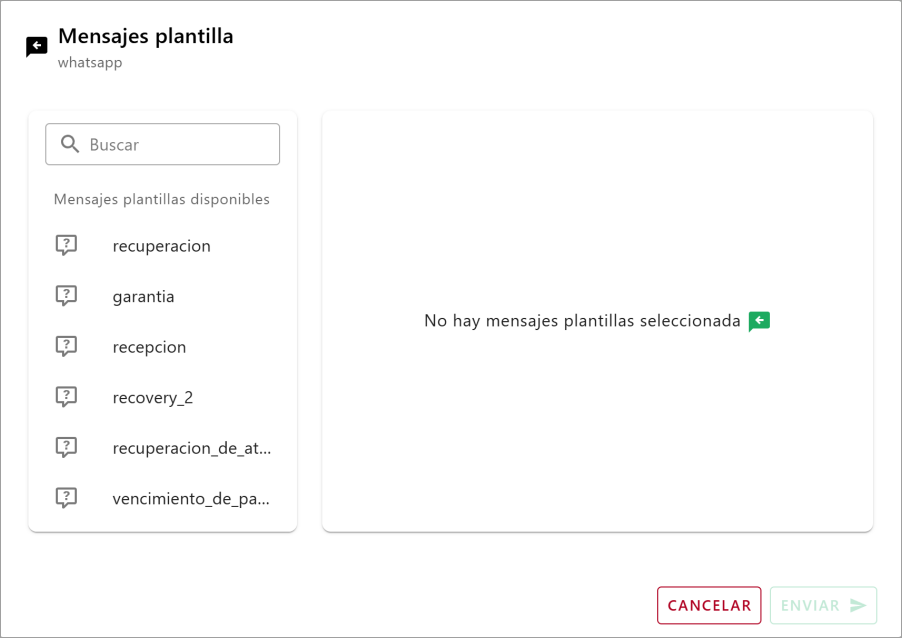
Task: Click the magnifier icon in search box
Action: pyautogui.click(x=69, y=144)
